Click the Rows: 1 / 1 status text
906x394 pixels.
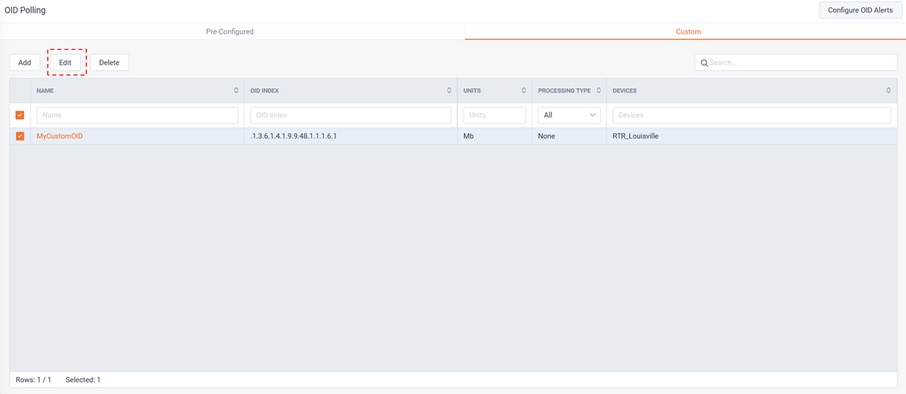tap(34, 380)
